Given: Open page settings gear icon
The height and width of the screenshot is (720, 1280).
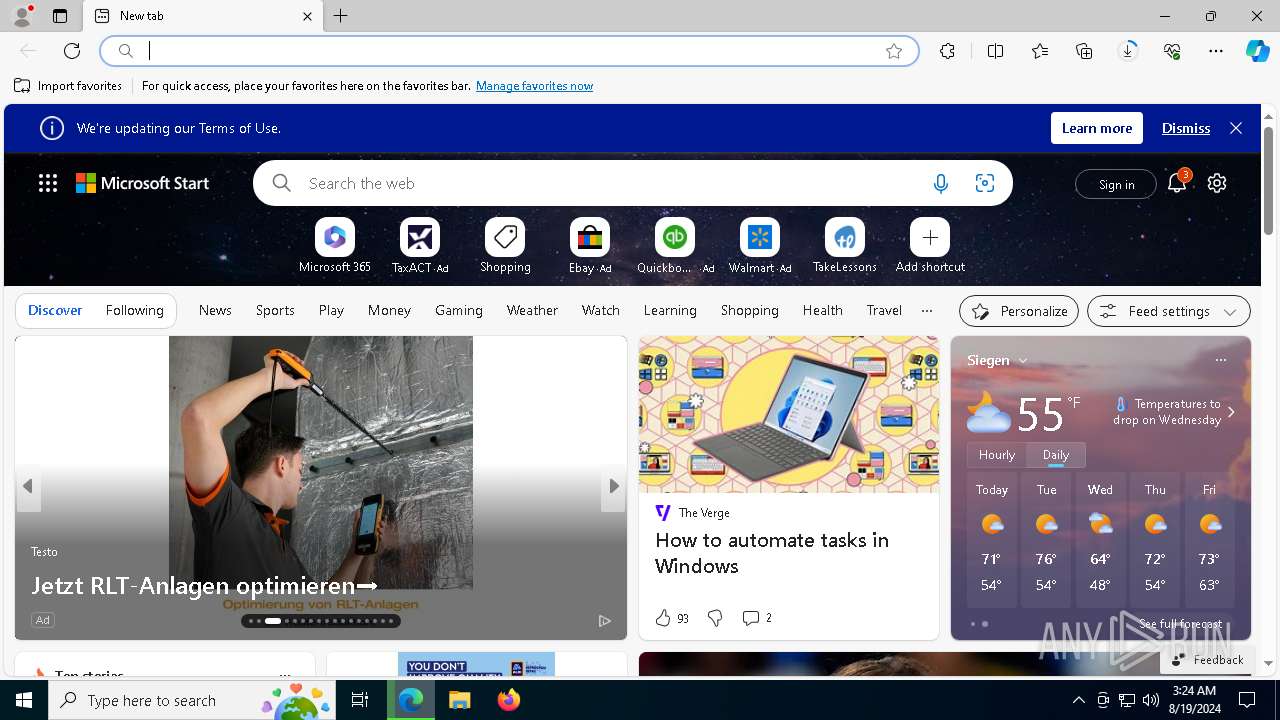Looking at the screenshot, I should tap(1217, 183).
